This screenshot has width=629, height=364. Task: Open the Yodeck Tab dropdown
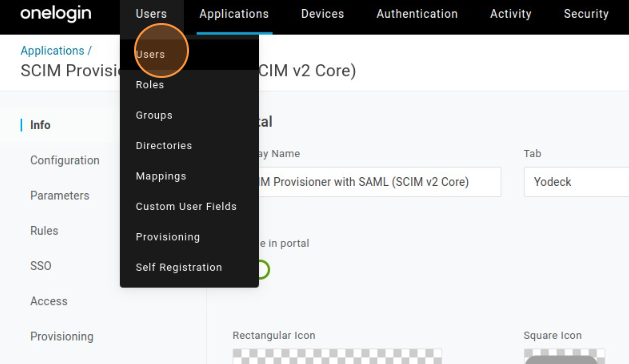[576, 182]
